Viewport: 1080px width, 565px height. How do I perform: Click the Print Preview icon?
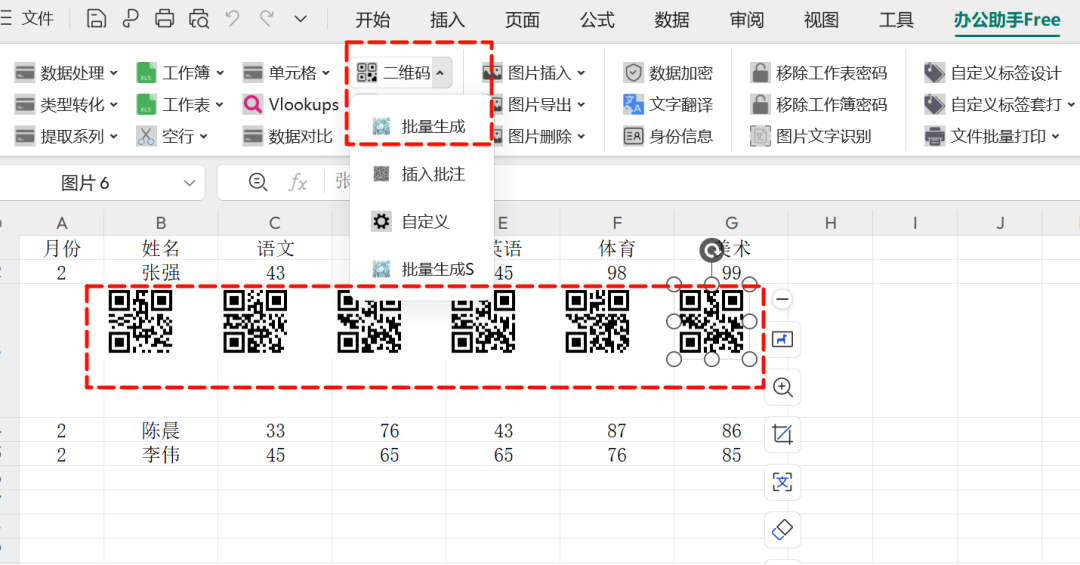(199, 19)
